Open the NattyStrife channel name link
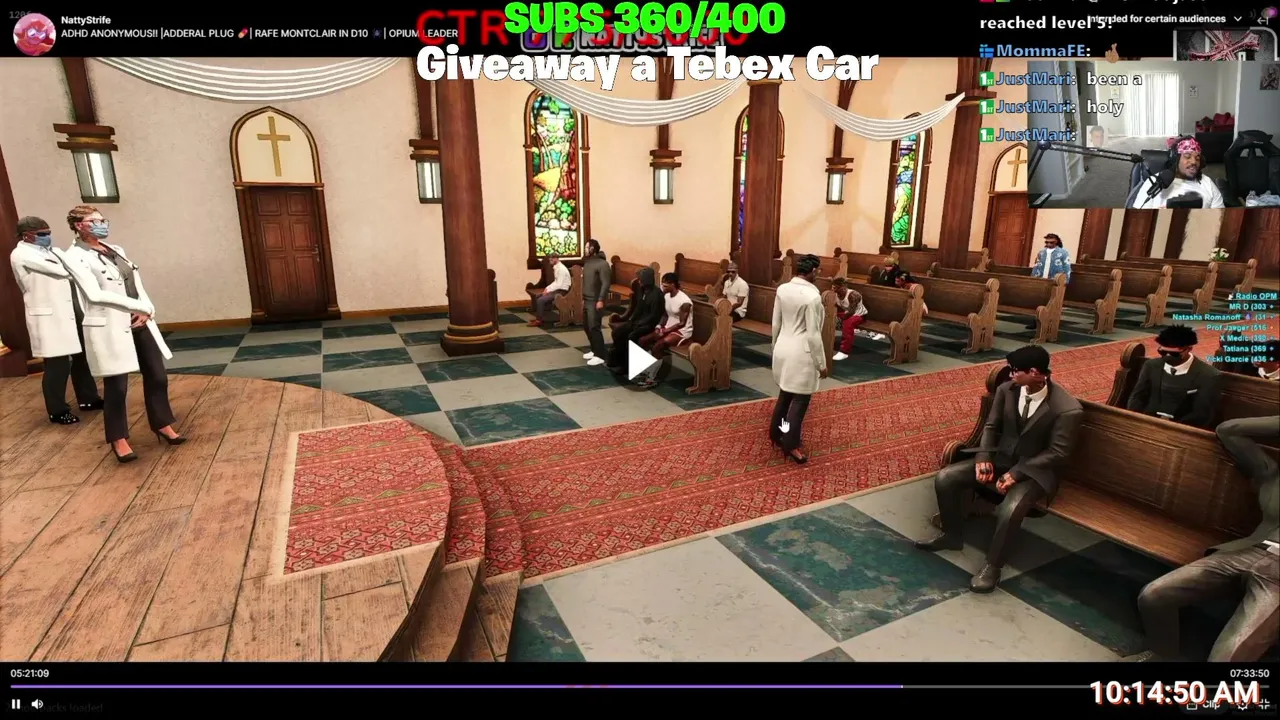This screenshot has height=720, width=1280. tap(86, 20)
